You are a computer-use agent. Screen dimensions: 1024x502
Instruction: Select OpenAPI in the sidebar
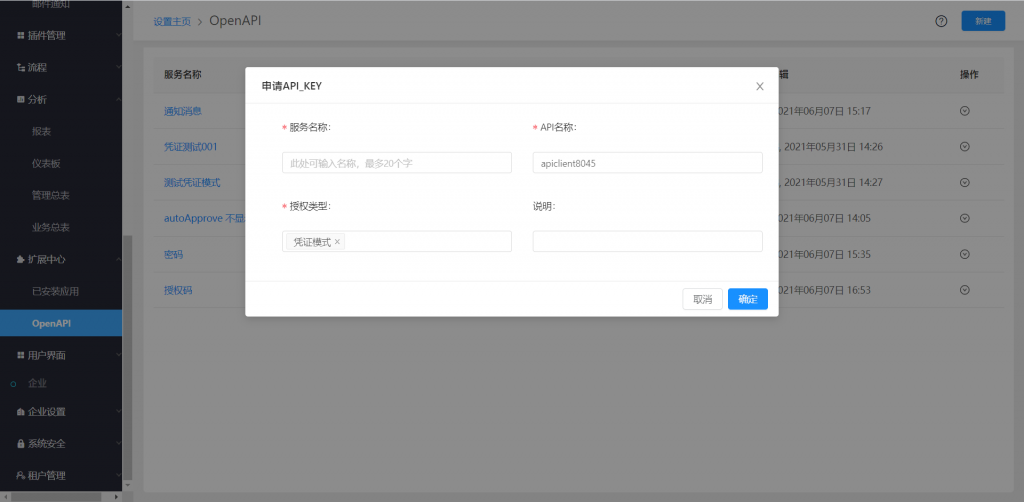pos(52,323)
